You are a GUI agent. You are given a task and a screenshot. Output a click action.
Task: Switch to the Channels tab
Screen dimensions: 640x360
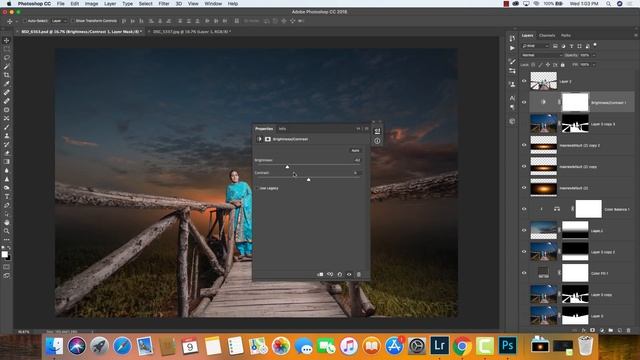pos(547,36)
